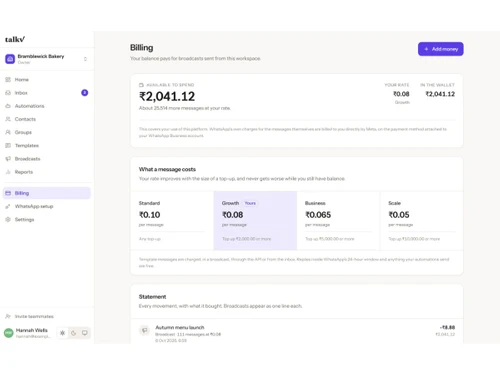Click the Your Rate ₹0.08 value
The height and width of the screenshot is (375, 500).
coord(401,94)
